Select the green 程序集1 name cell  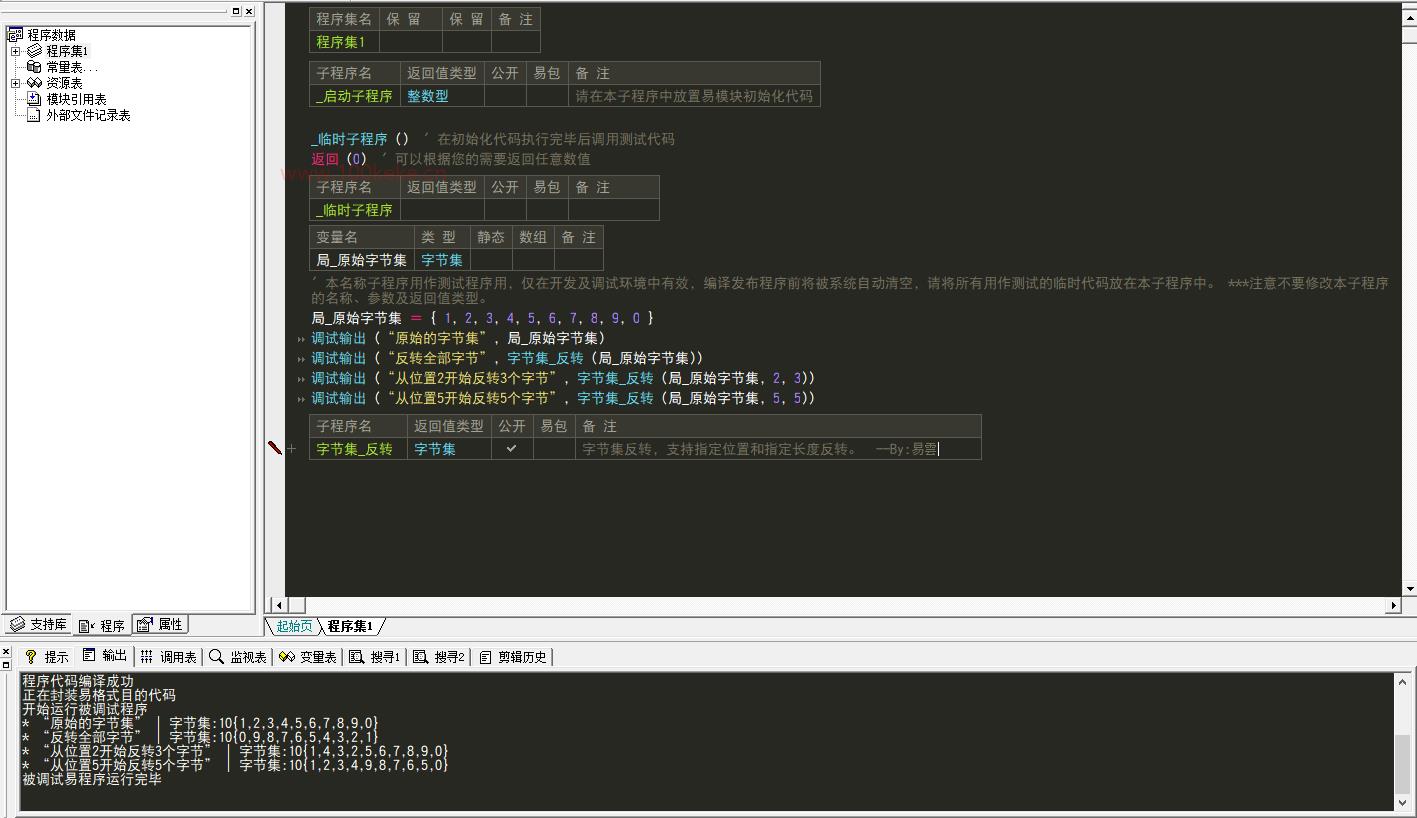(344, 42)
